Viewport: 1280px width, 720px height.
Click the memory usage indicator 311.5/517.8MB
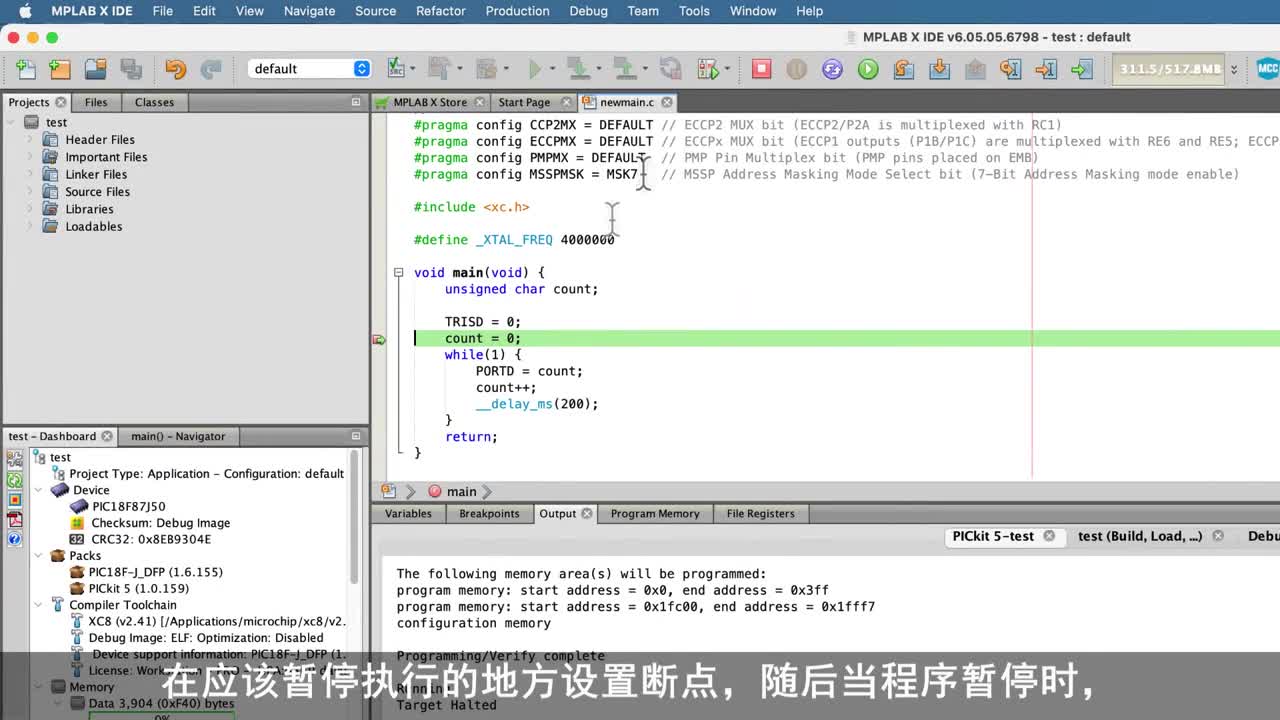[x=1169, y=69]
